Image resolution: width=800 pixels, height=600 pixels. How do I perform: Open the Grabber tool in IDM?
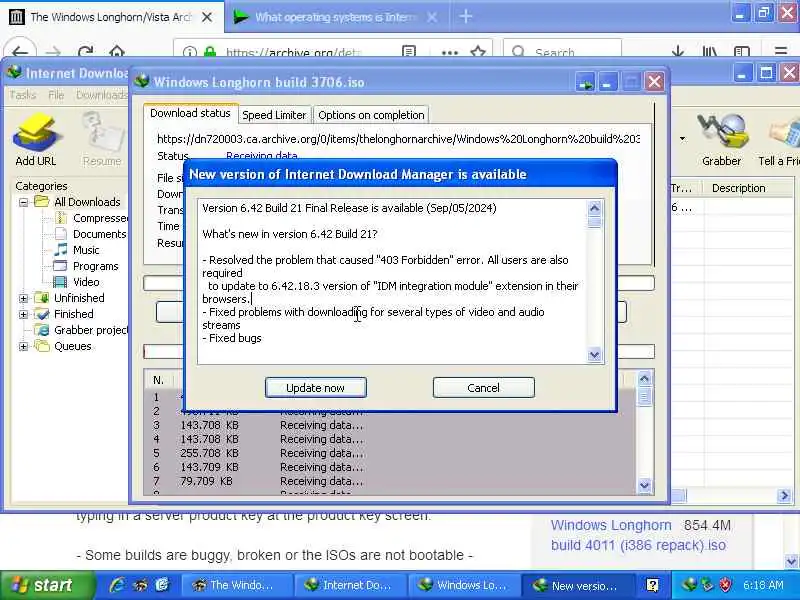point(721,139)
